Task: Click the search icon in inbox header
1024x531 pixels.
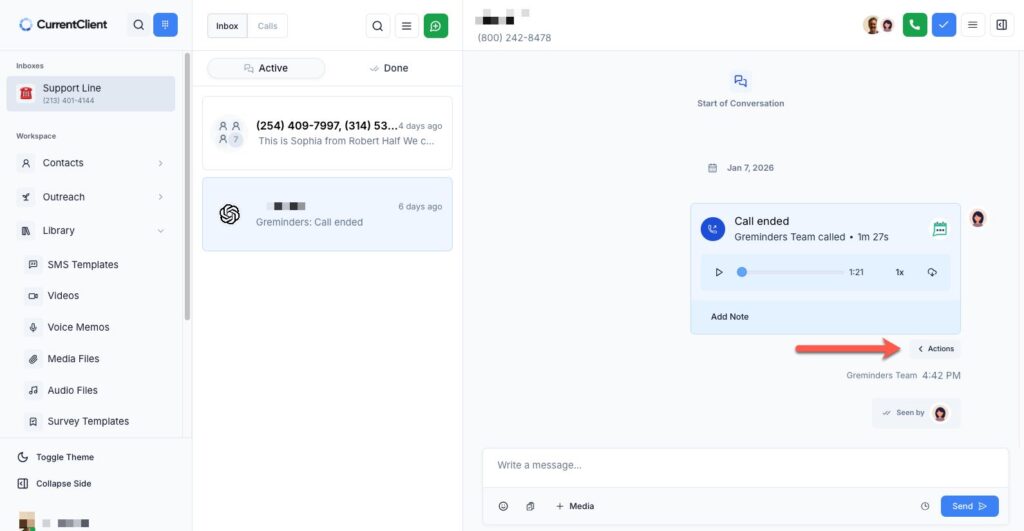Action: pos(377,26)
